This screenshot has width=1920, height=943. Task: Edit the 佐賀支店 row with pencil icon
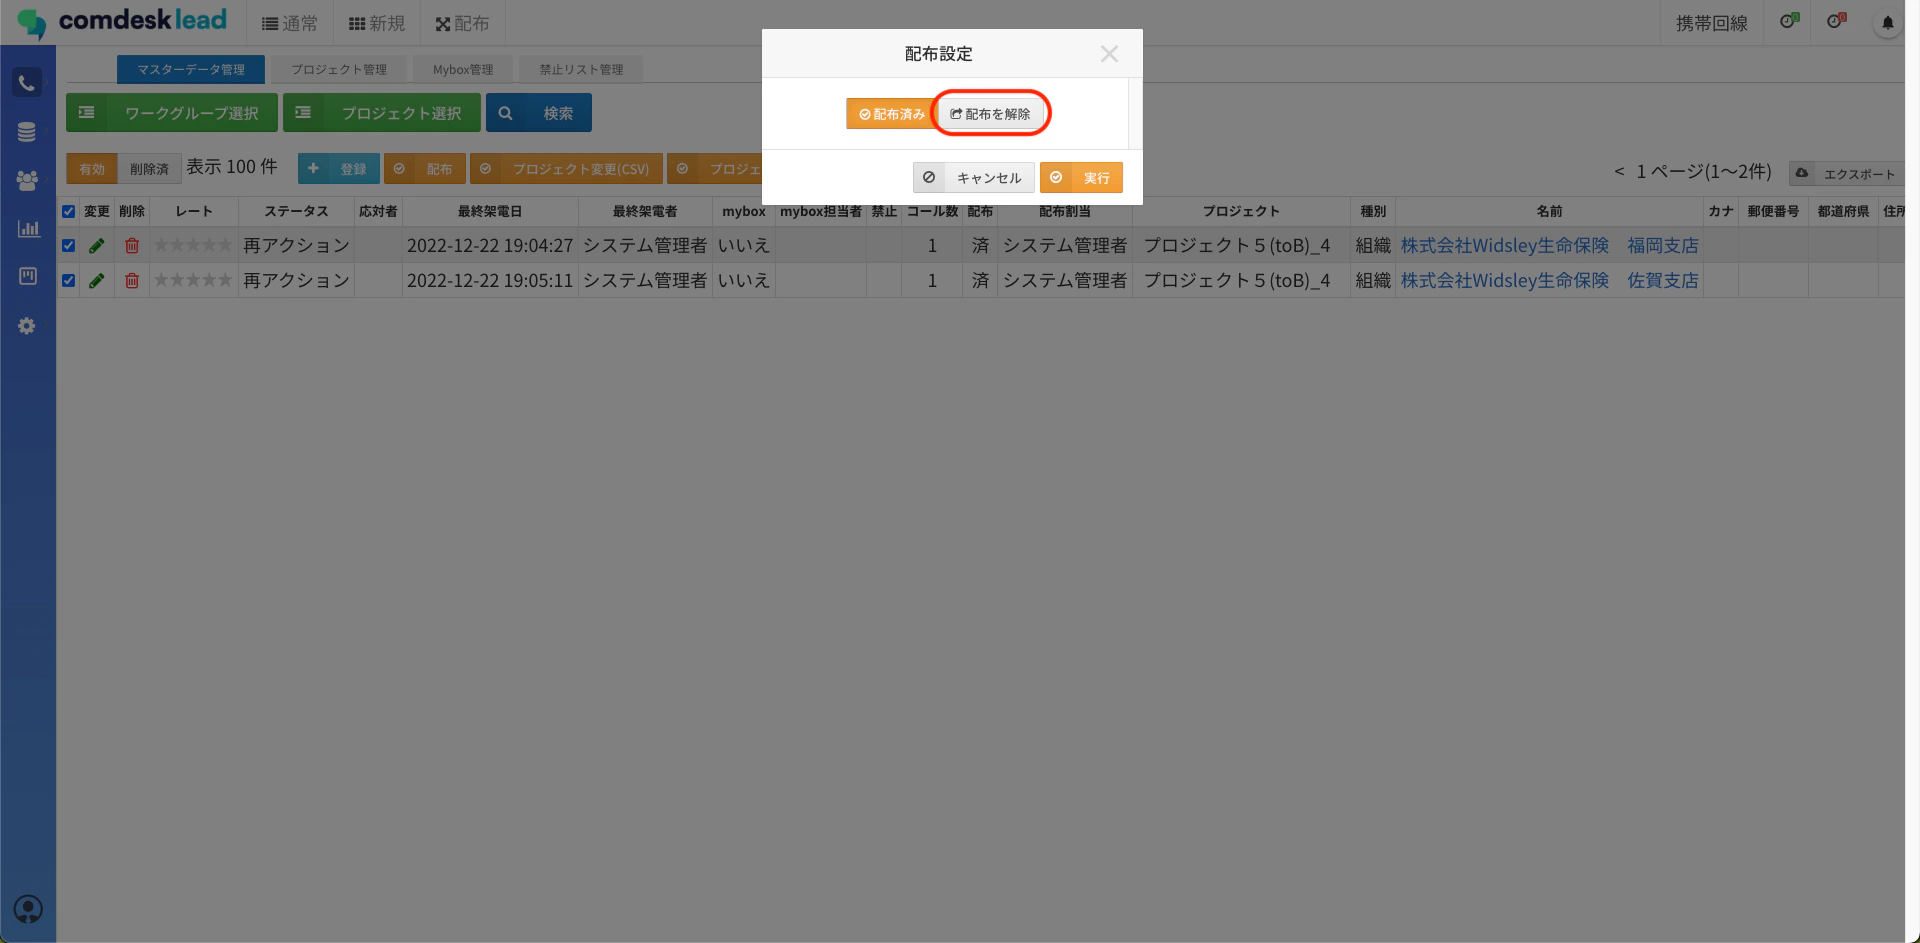pyautogui.click(x=97, y=281)
